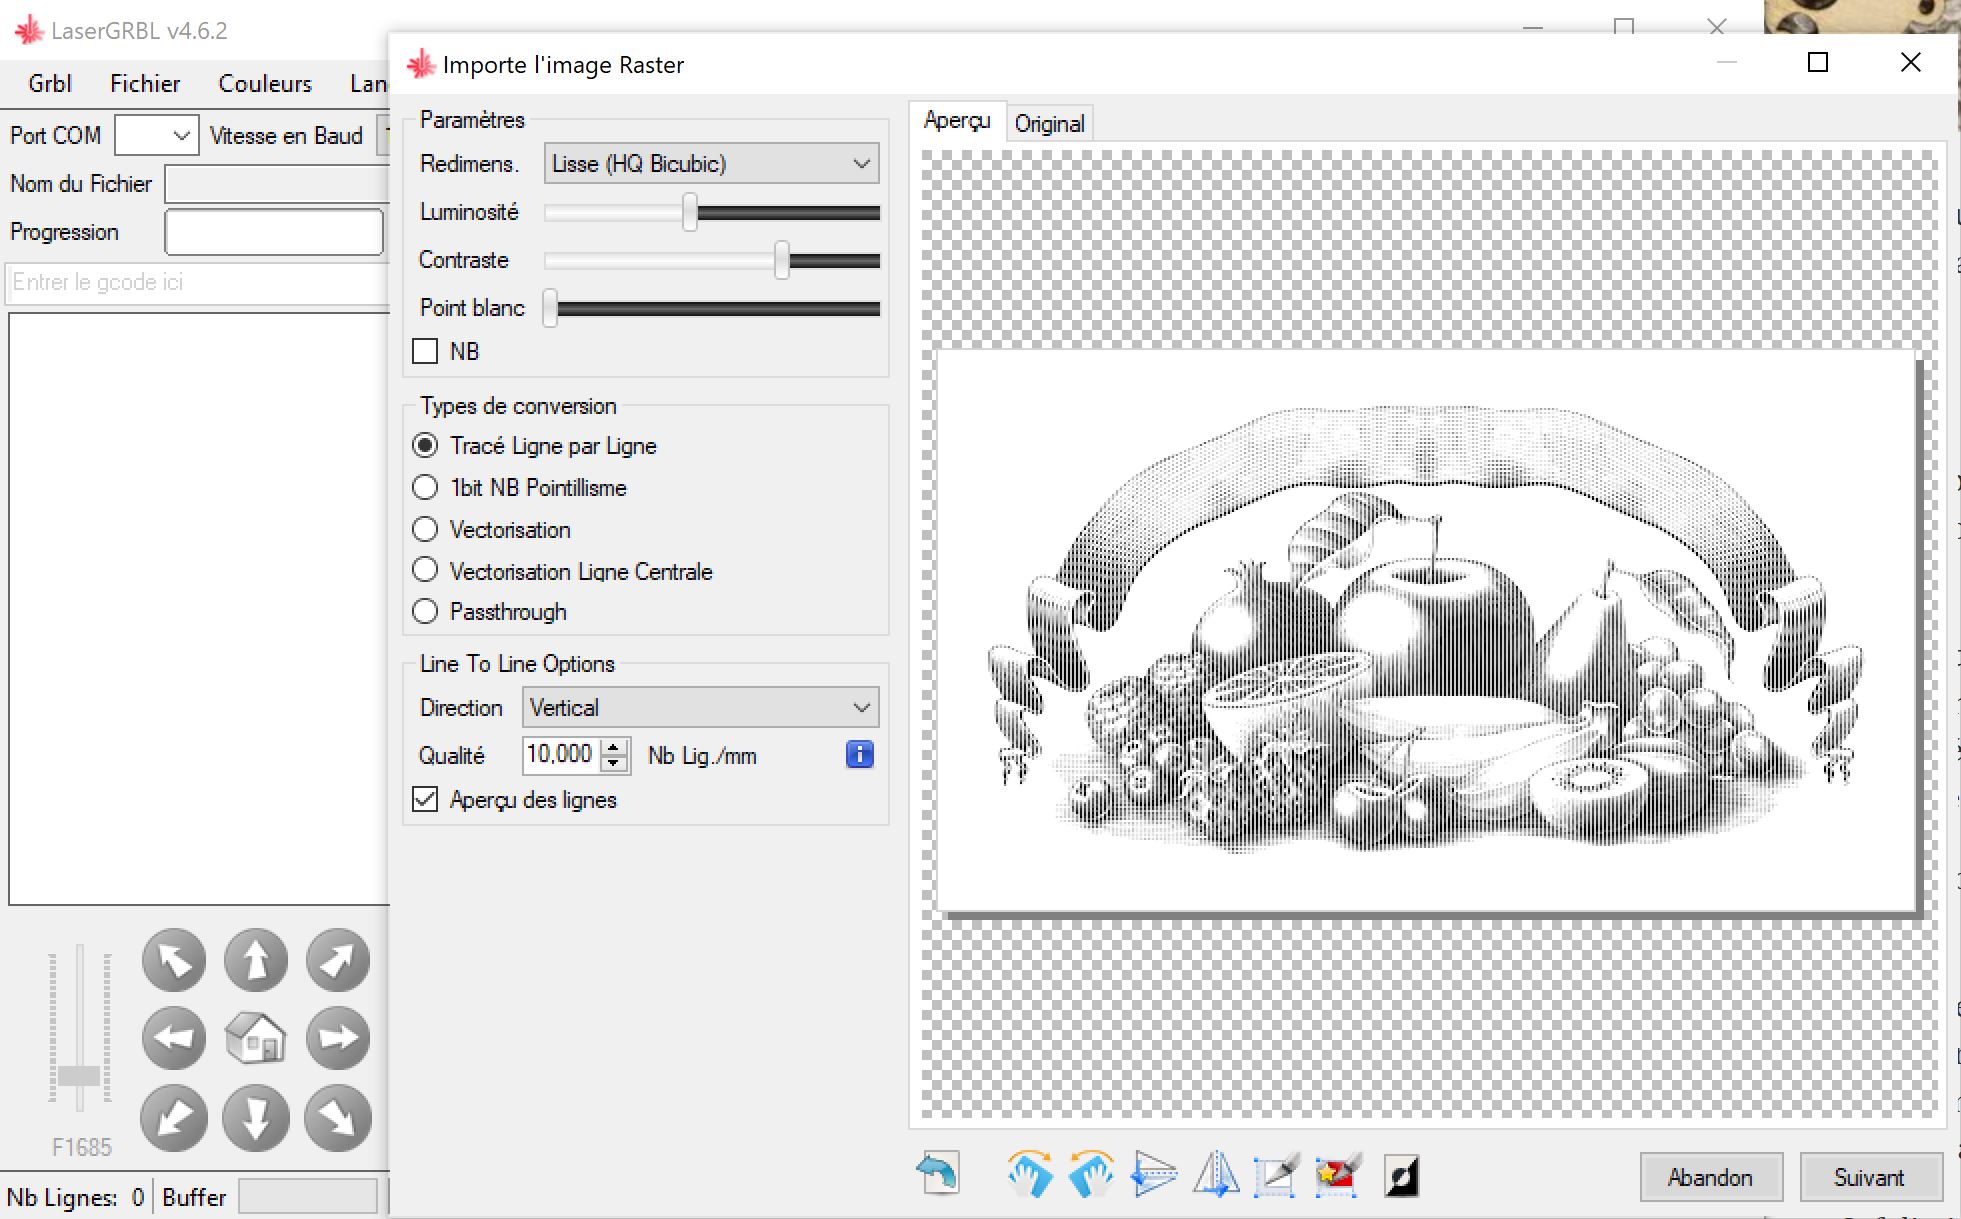1961x1219 pixels.
Task: Click the LaserGRBL logo in main title bar
Action: (29, 30)
